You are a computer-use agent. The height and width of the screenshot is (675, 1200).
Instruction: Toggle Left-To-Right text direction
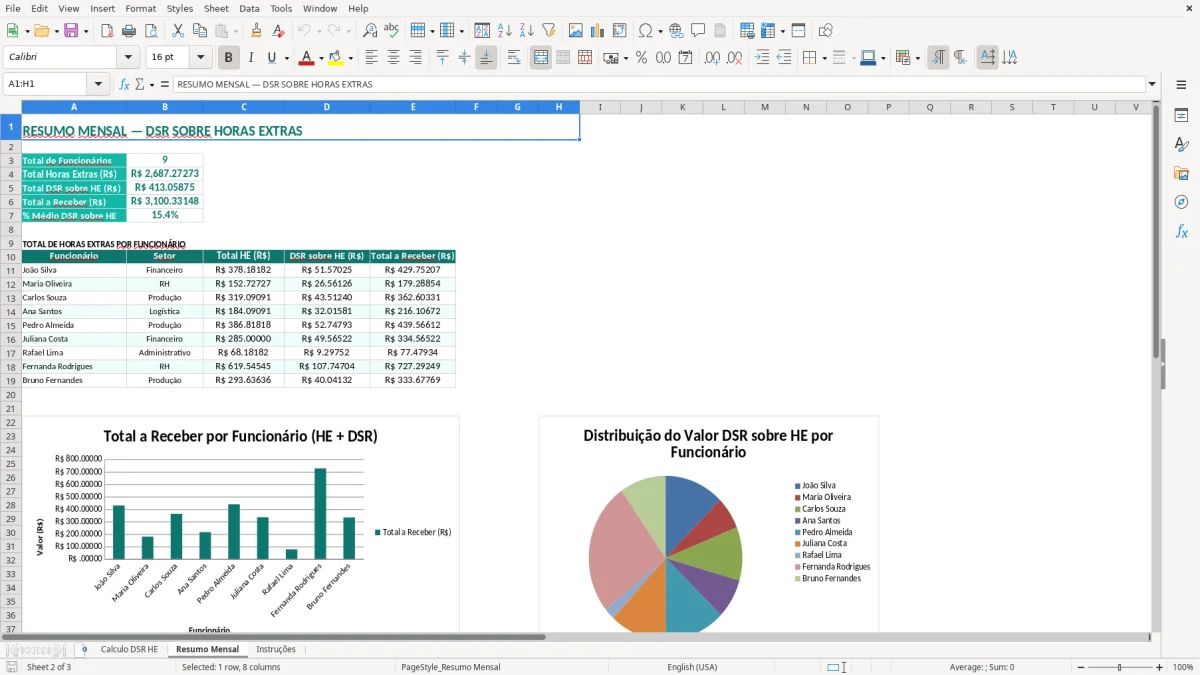[938, 58]
